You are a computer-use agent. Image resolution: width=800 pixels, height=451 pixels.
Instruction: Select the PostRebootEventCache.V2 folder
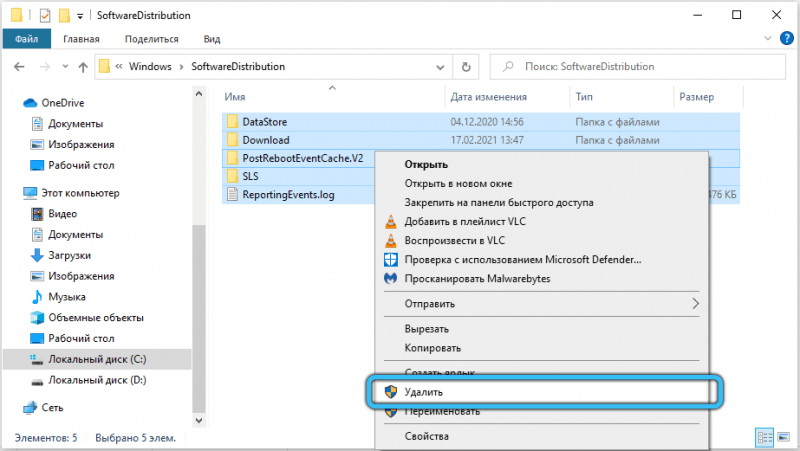tap(303, 158)
